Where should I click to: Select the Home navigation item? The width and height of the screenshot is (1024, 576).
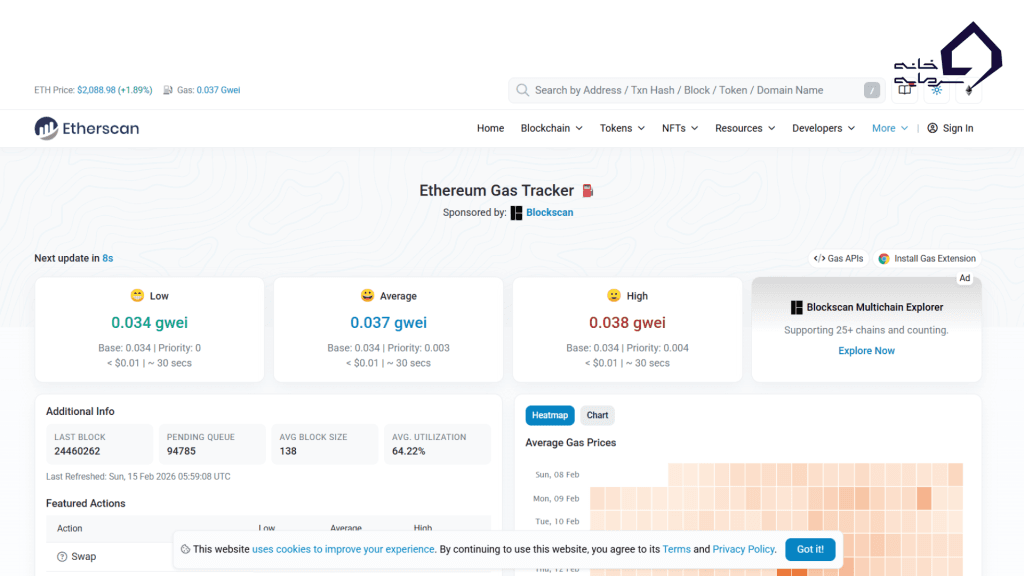point(490,128)
